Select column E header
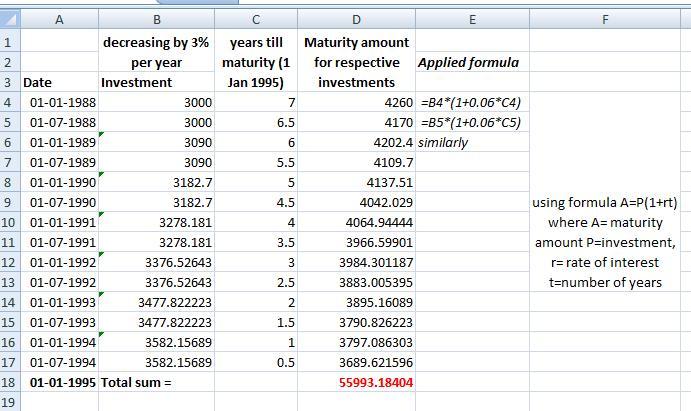 (x=472, y=20)
